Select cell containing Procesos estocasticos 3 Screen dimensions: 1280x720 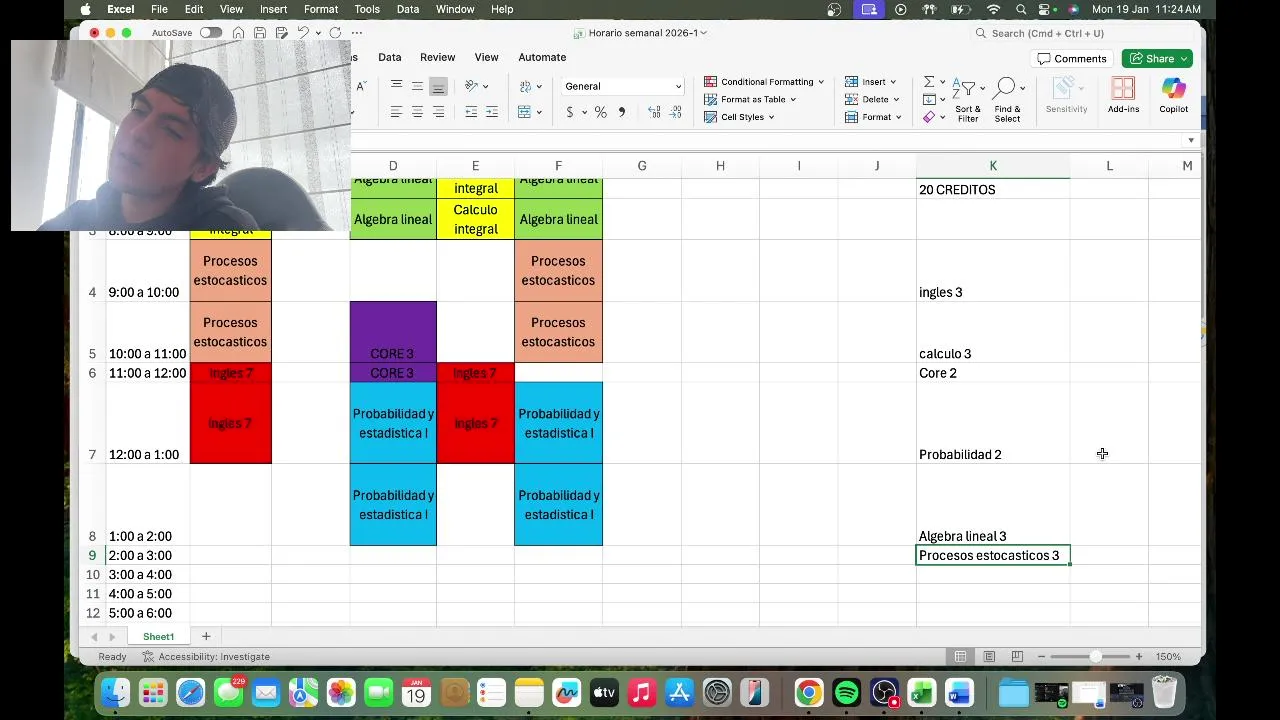pyautogui.click(x=993, y=555)
